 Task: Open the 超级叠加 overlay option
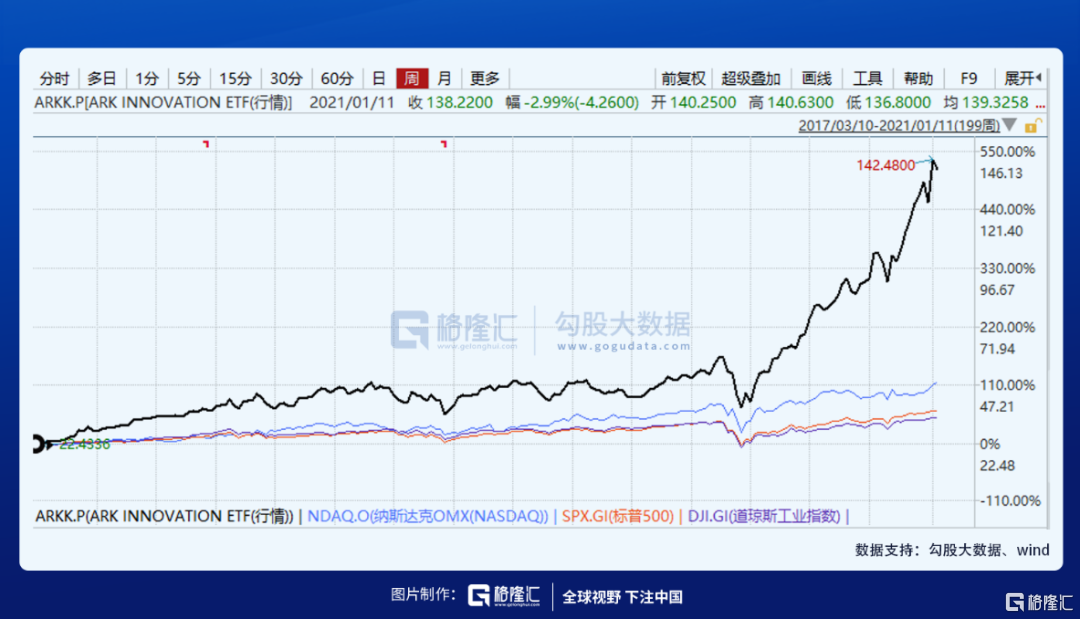pos(751,78)
